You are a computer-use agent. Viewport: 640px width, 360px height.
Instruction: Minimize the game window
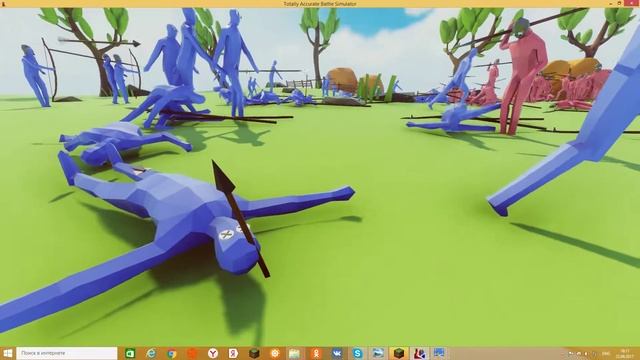pos(611,4)
